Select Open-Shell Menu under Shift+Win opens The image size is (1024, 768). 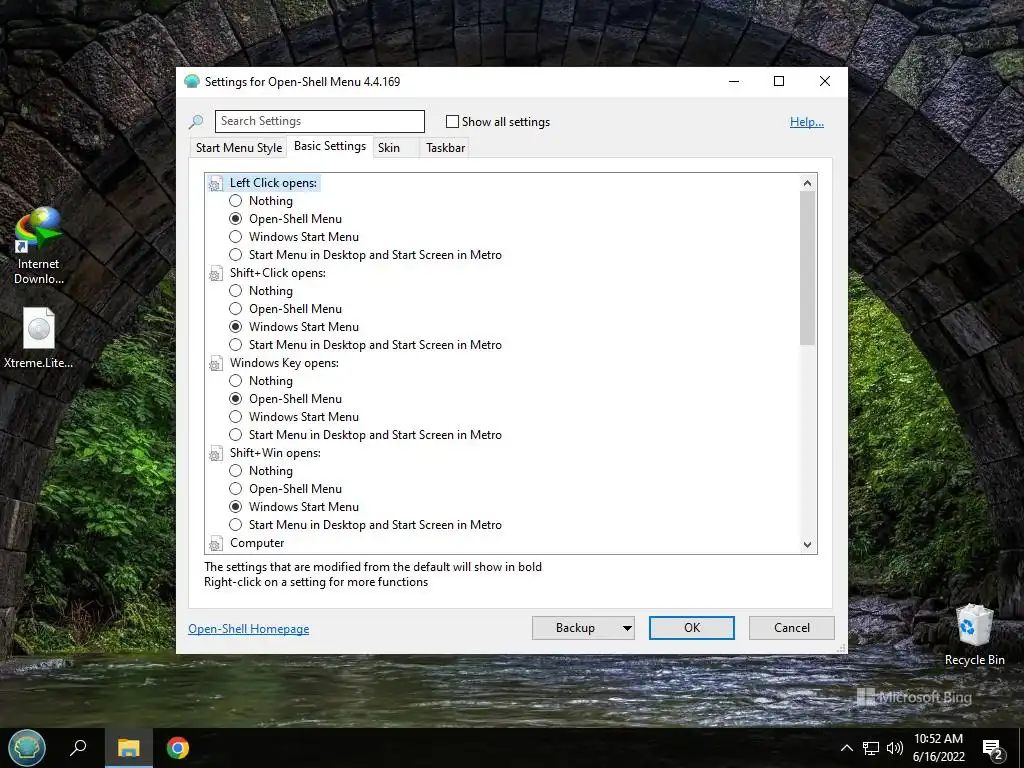[x=235, y=489]
